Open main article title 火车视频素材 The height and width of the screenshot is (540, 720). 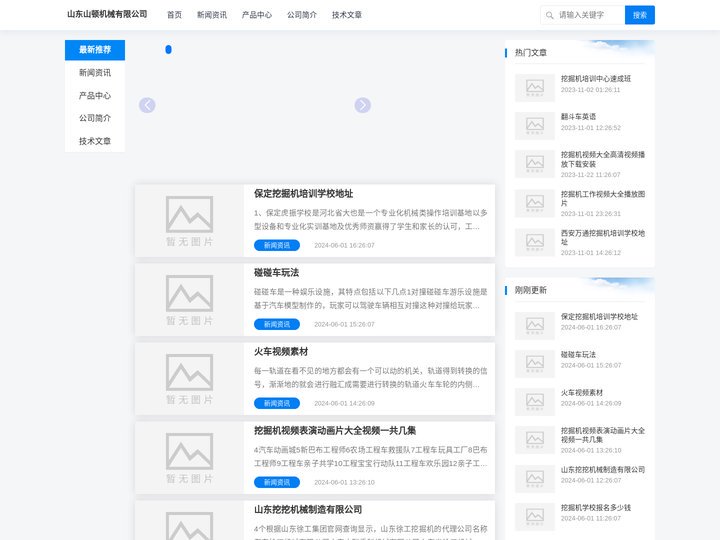point(281,352)
